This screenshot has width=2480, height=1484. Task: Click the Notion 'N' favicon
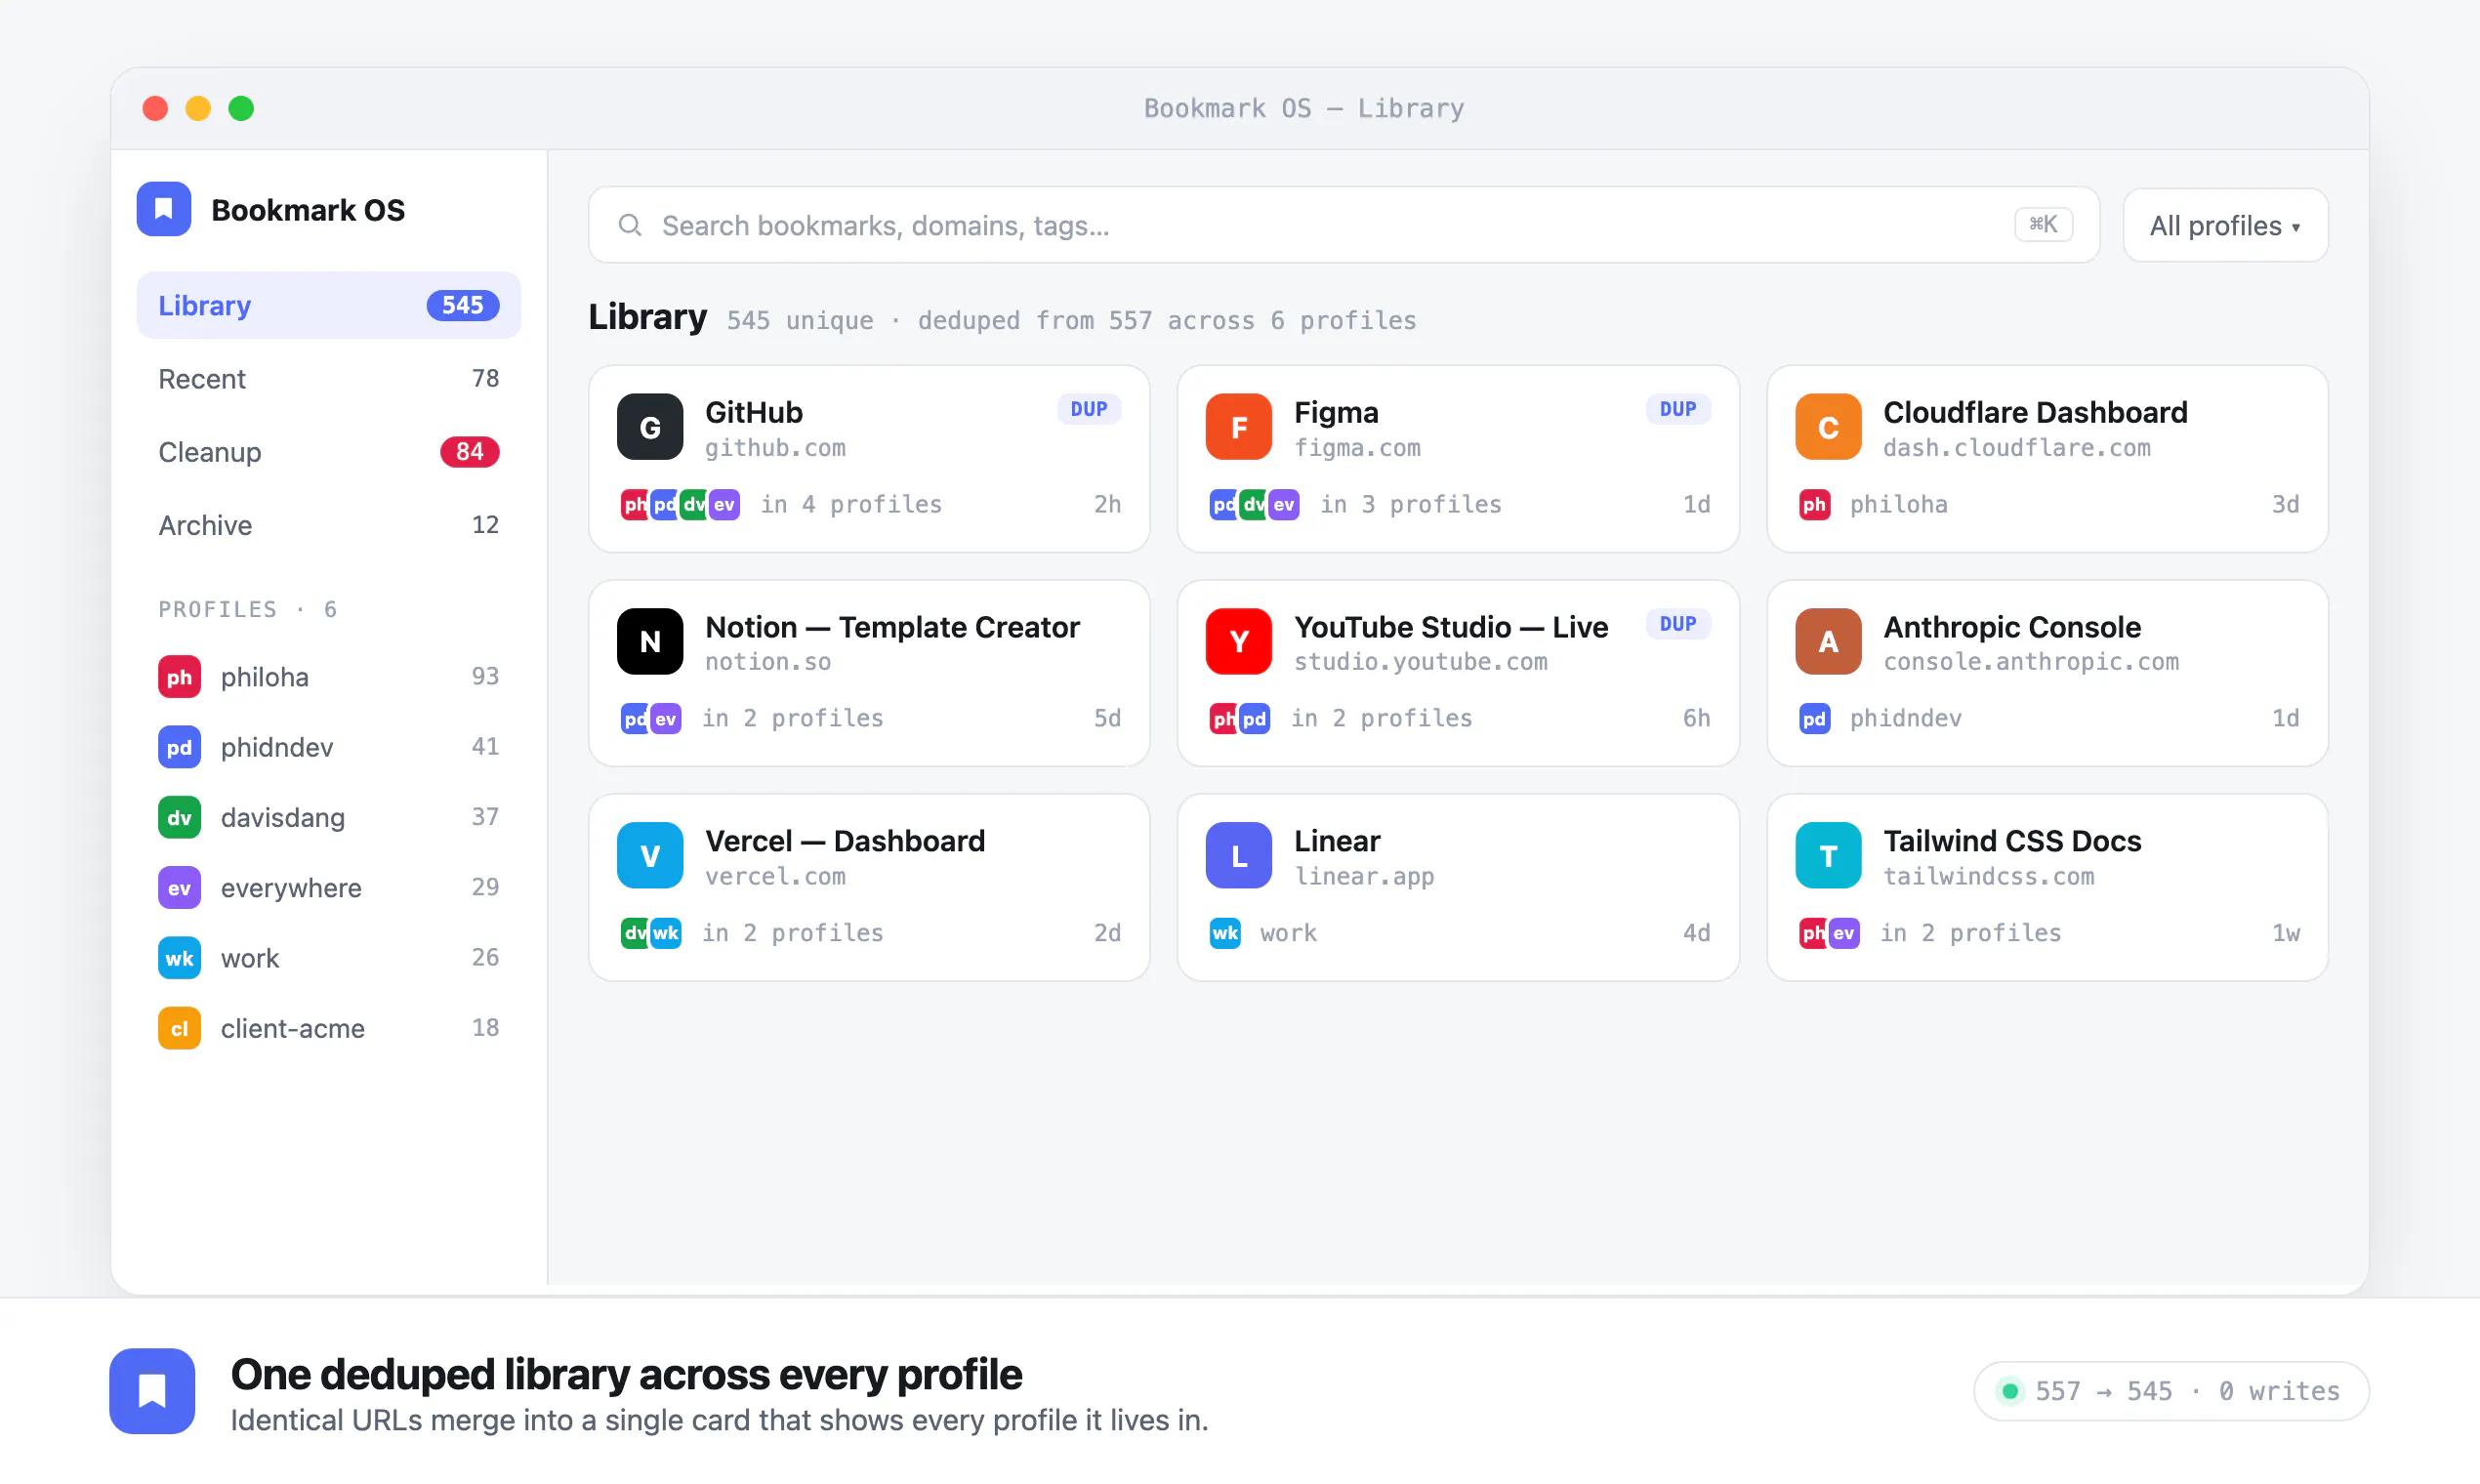650,641
